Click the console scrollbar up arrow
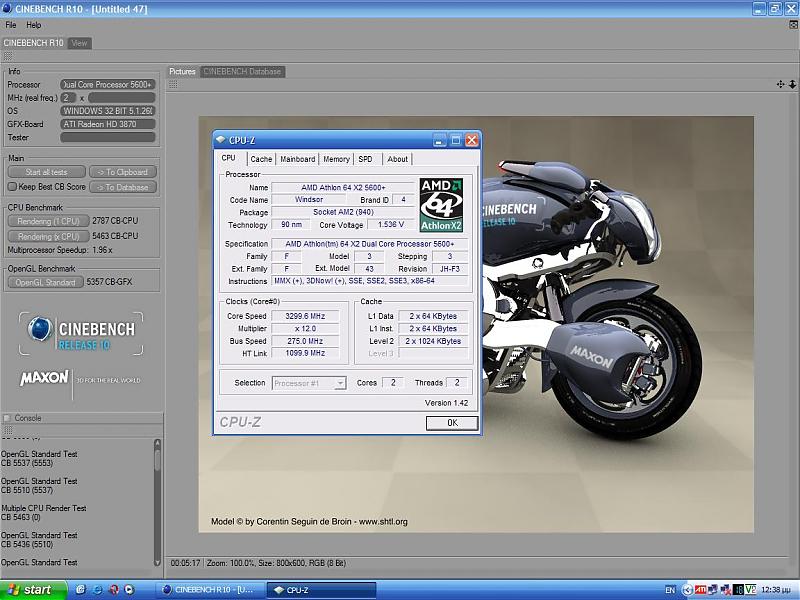The height and width of the screenshot is (600, 800). click(x=157, y=443)
